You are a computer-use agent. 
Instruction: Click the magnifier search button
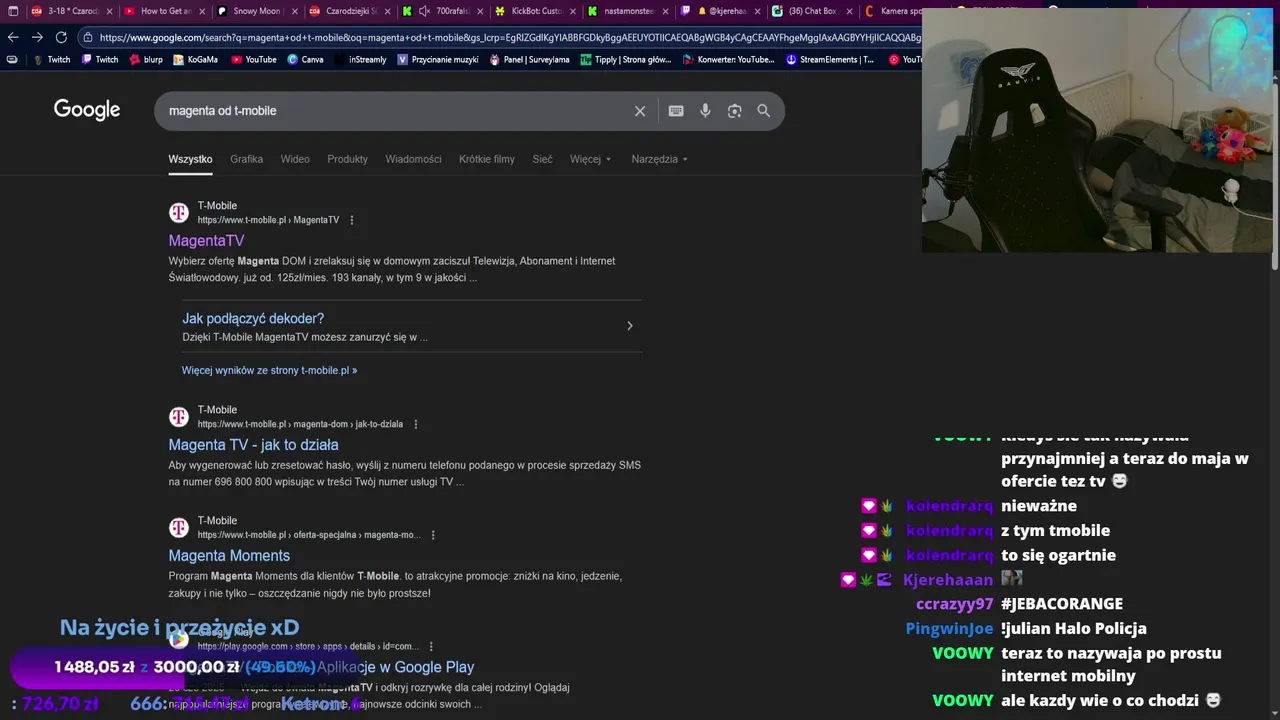coord(764,111)
